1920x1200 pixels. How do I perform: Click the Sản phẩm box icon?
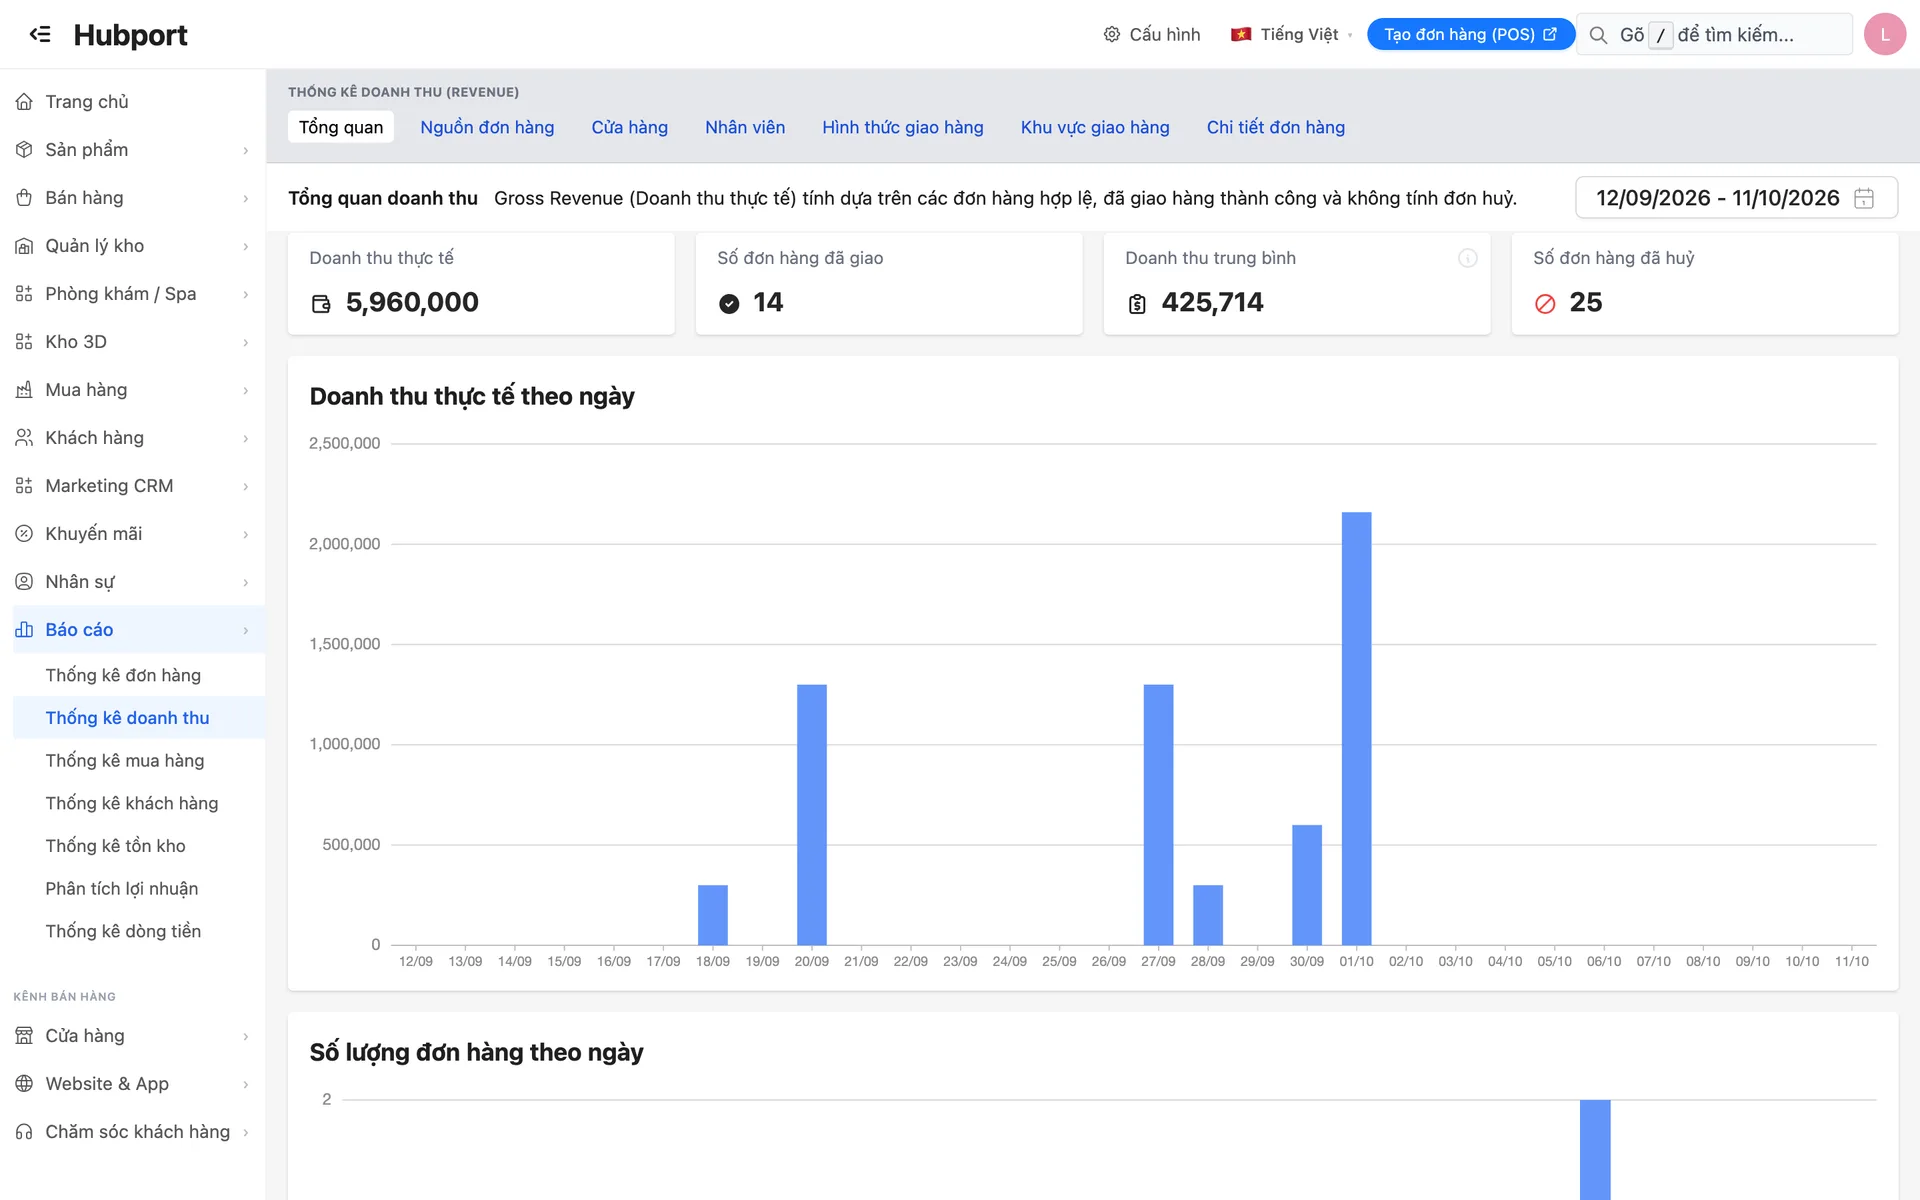tap(24, 150)
